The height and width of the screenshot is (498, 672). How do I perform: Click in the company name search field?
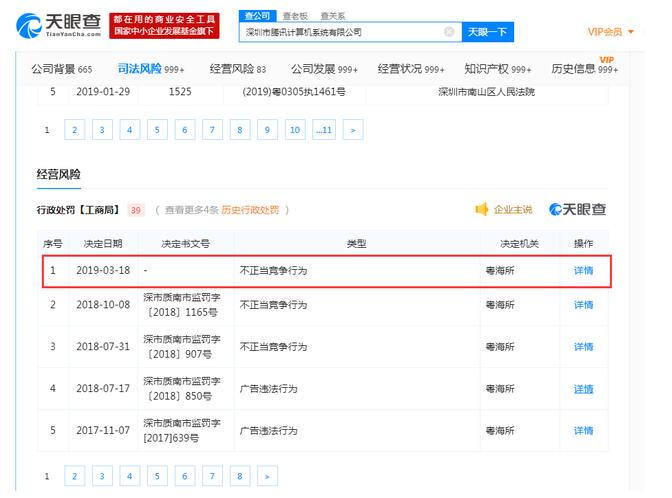point(340,32)
